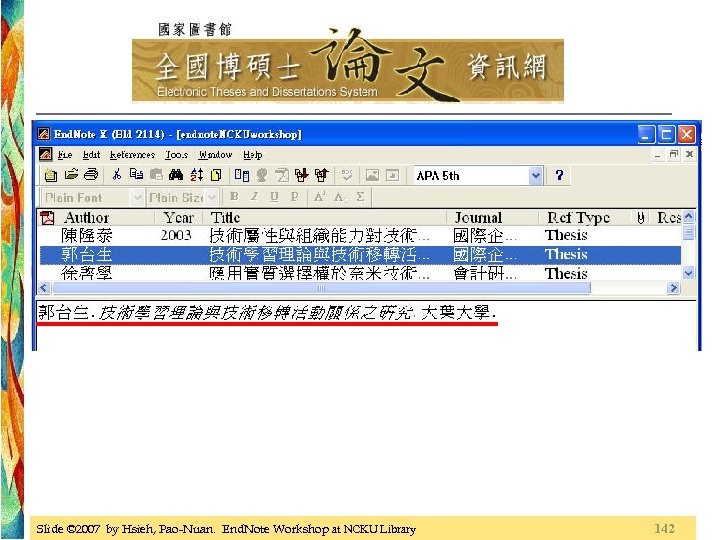The image size is (720, 540).
Task: Click the horizontal scrollbar right arrow
Action: (673, 288)
